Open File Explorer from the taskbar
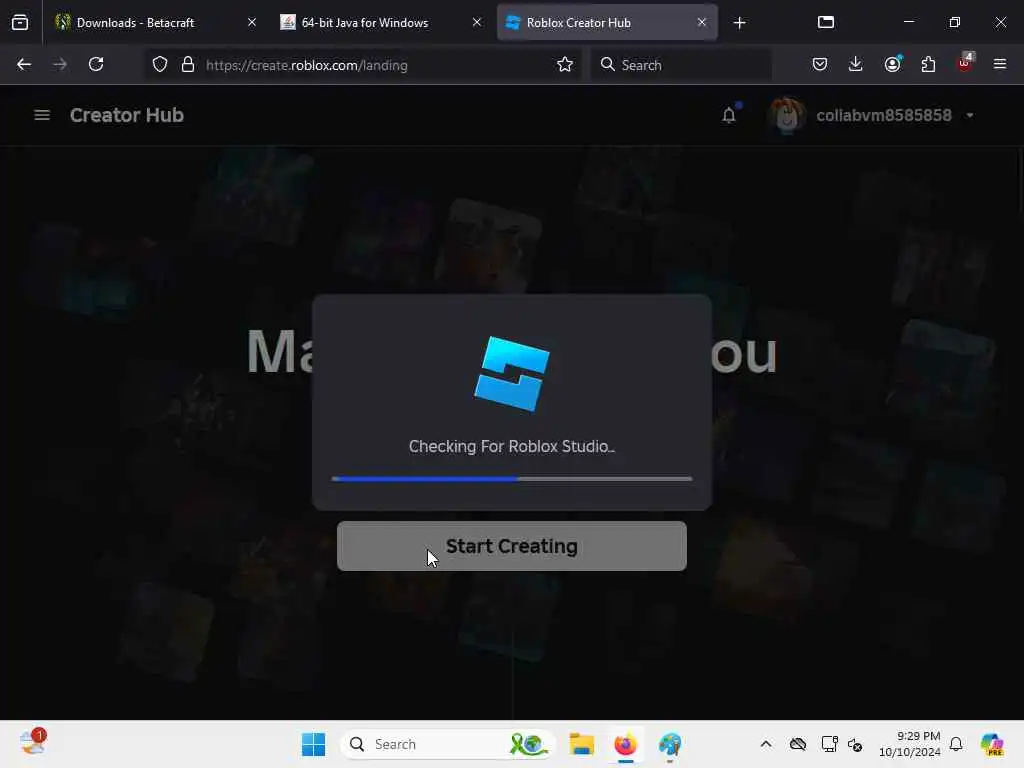This screenshot has width=1024, height=768. (x=581, y=744)
